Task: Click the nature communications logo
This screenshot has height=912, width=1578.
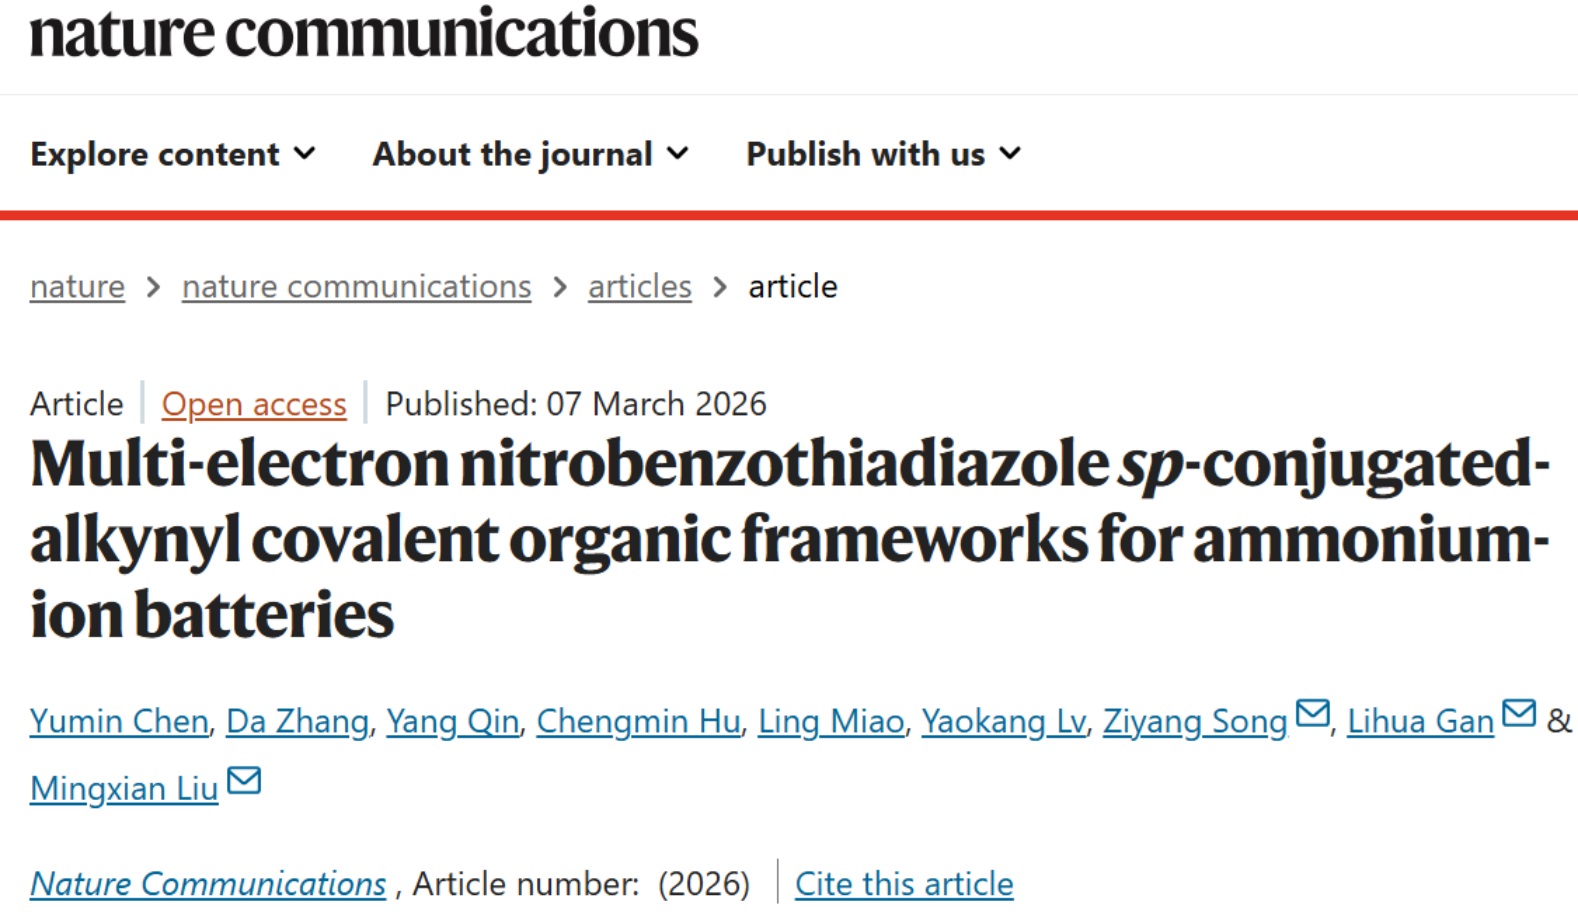Action: tap(364, 33)
